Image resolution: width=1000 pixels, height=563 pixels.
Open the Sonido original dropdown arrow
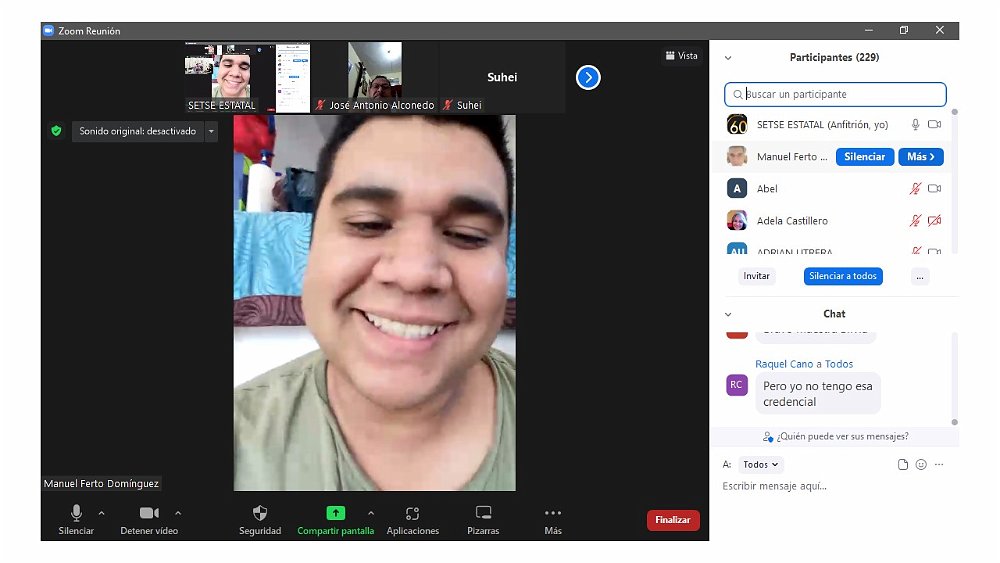(211, 131)
